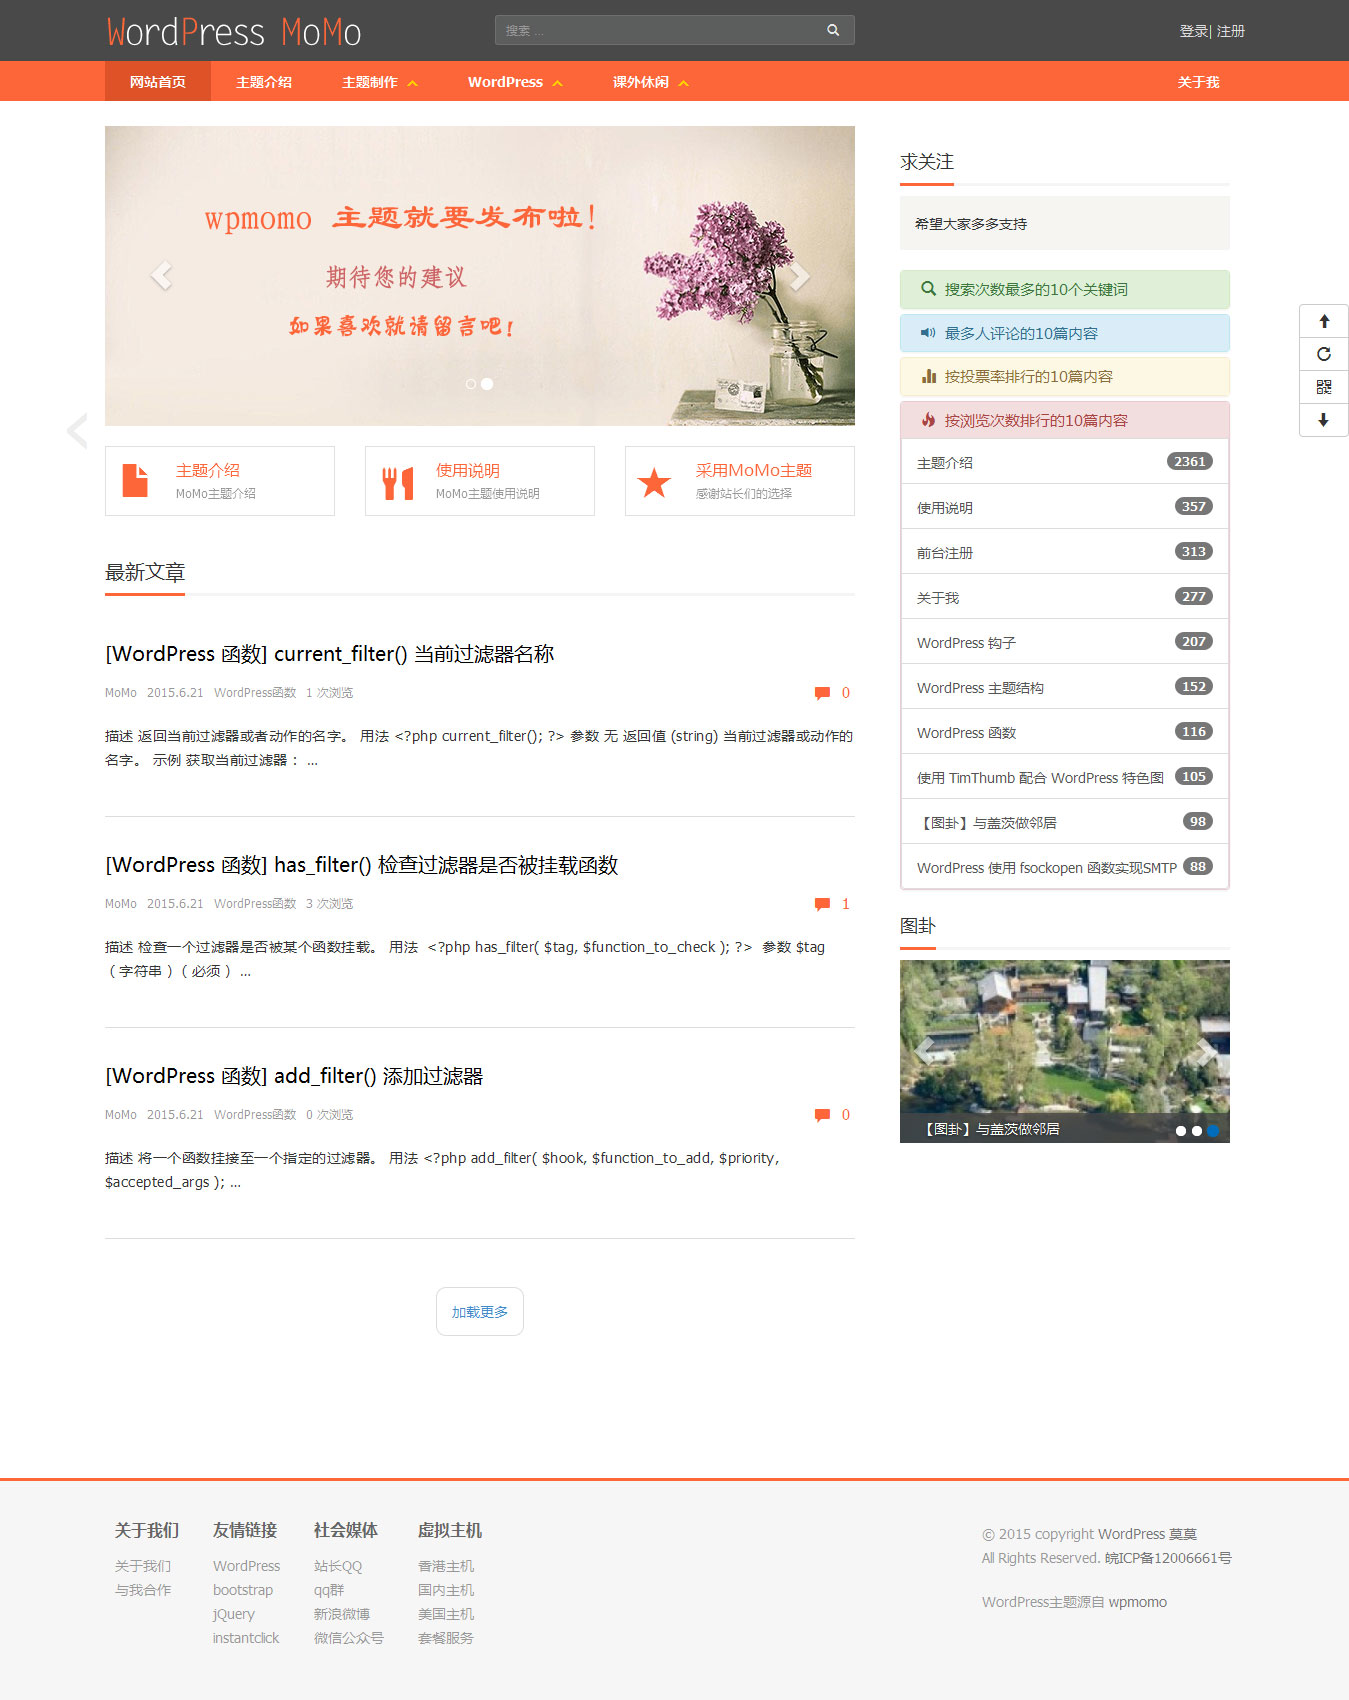Click large left chevron outside the banner

pos(77,430)
